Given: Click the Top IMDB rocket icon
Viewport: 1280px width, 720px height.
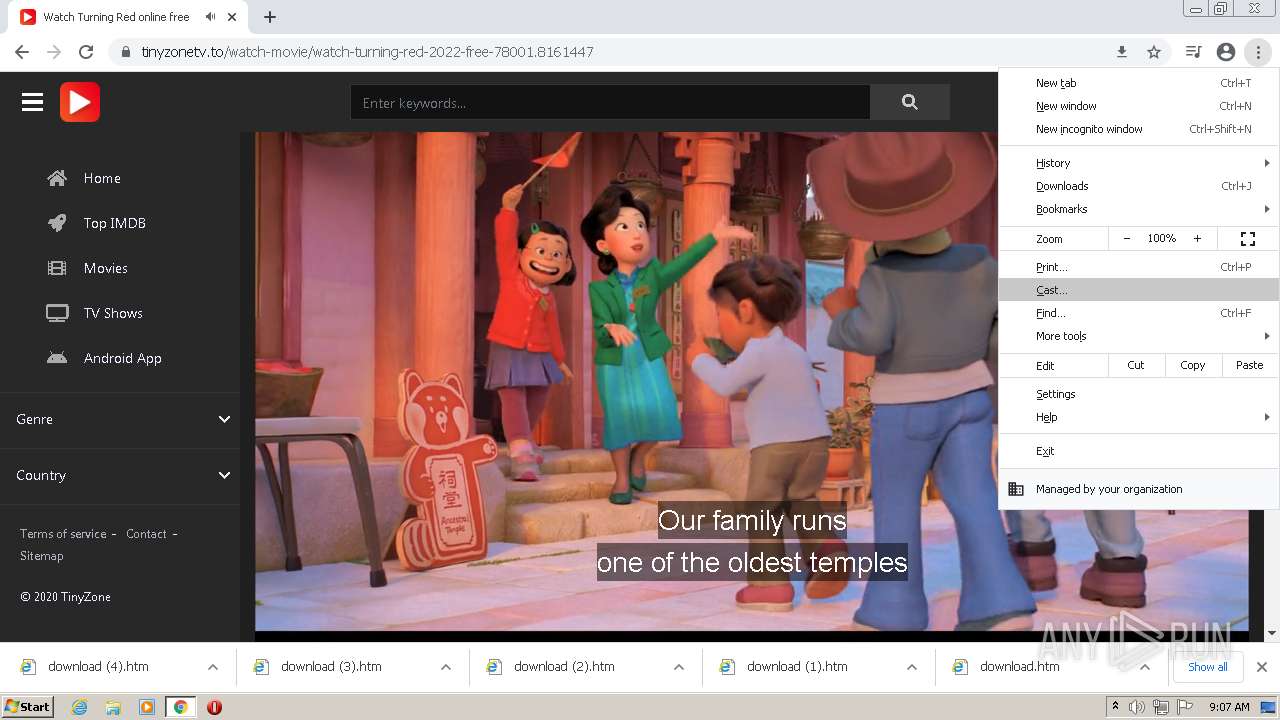Looking at the screenshot, I should [x=57, y=223].
